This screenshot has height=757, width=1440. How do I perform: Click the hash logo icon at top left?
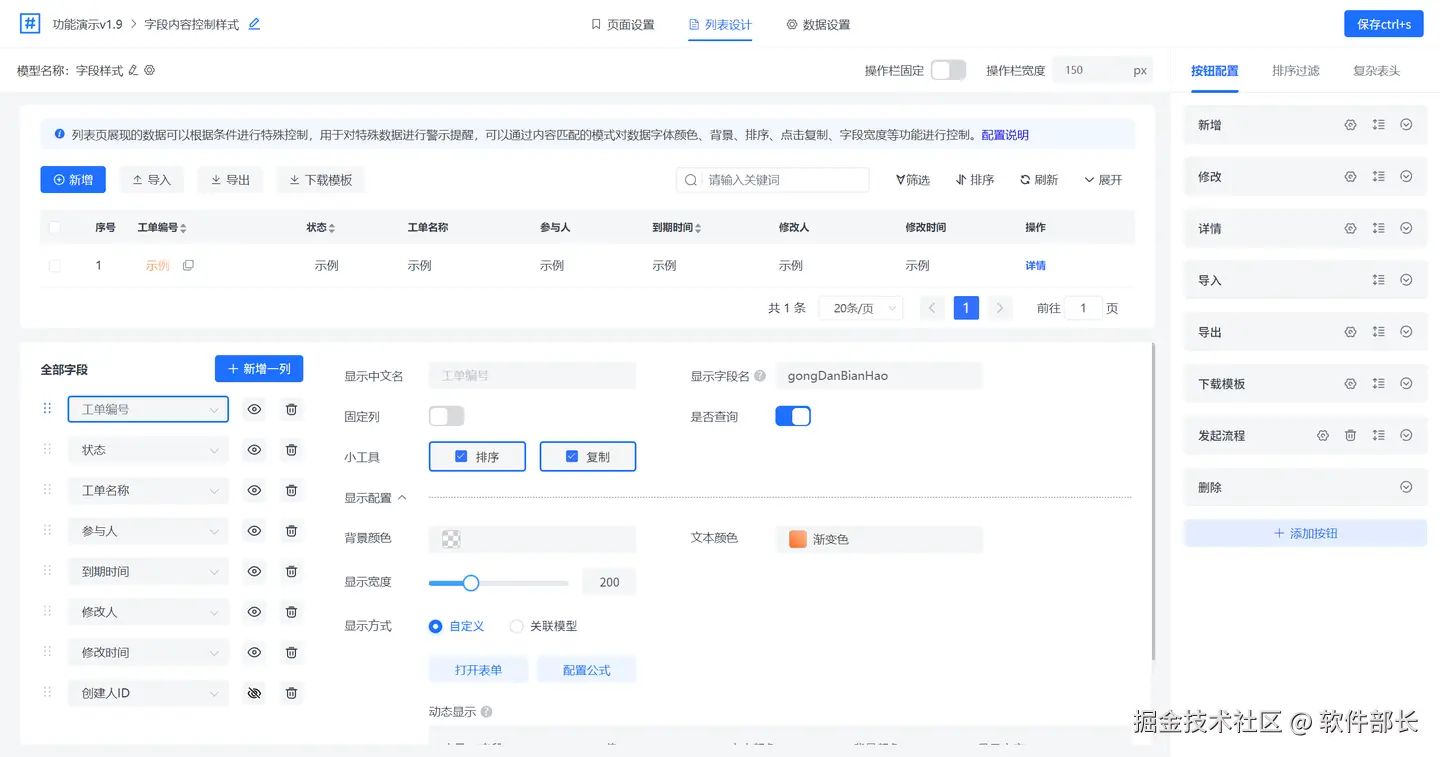pos(30,24)
